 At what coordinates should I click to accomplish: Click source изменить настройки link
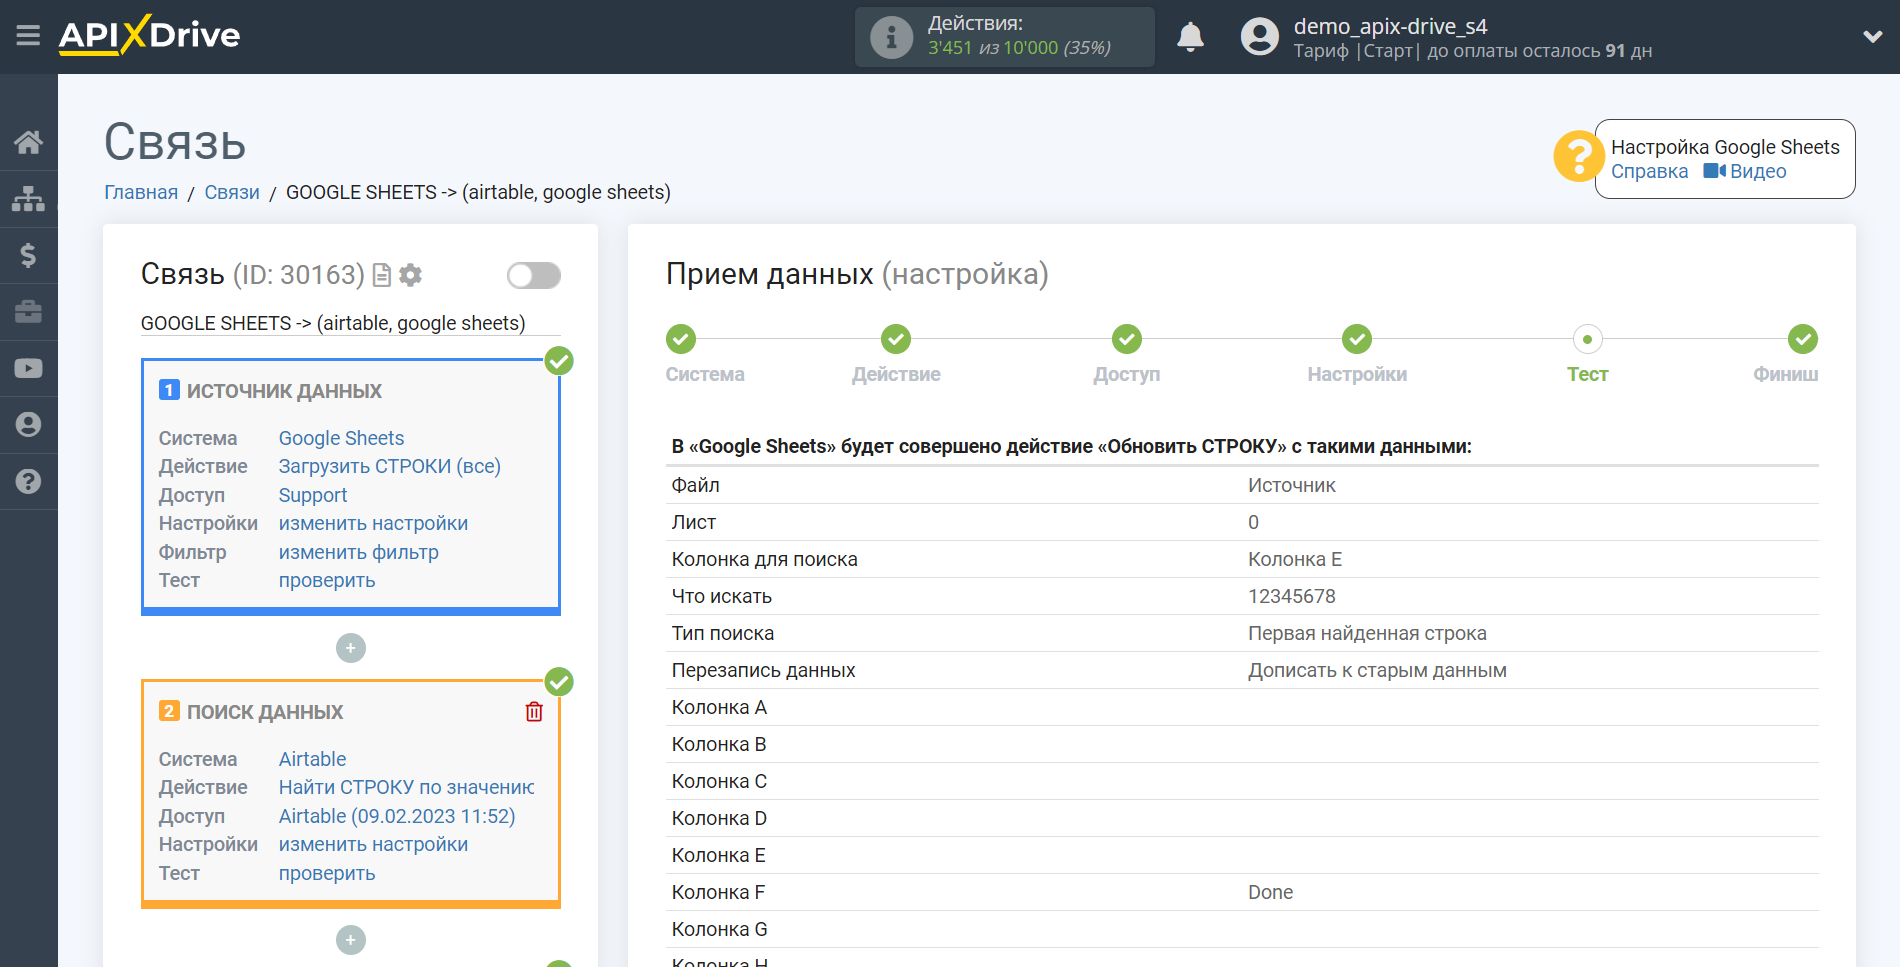pyautogui.click(x=373, y=523)
